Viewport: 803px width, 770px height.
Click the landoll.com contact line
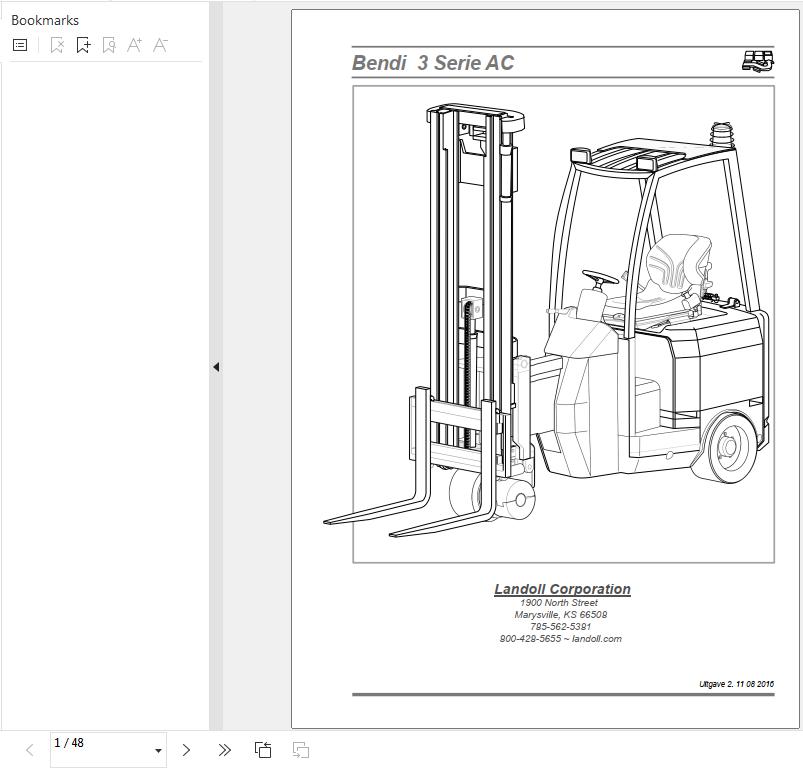(561, 639)
